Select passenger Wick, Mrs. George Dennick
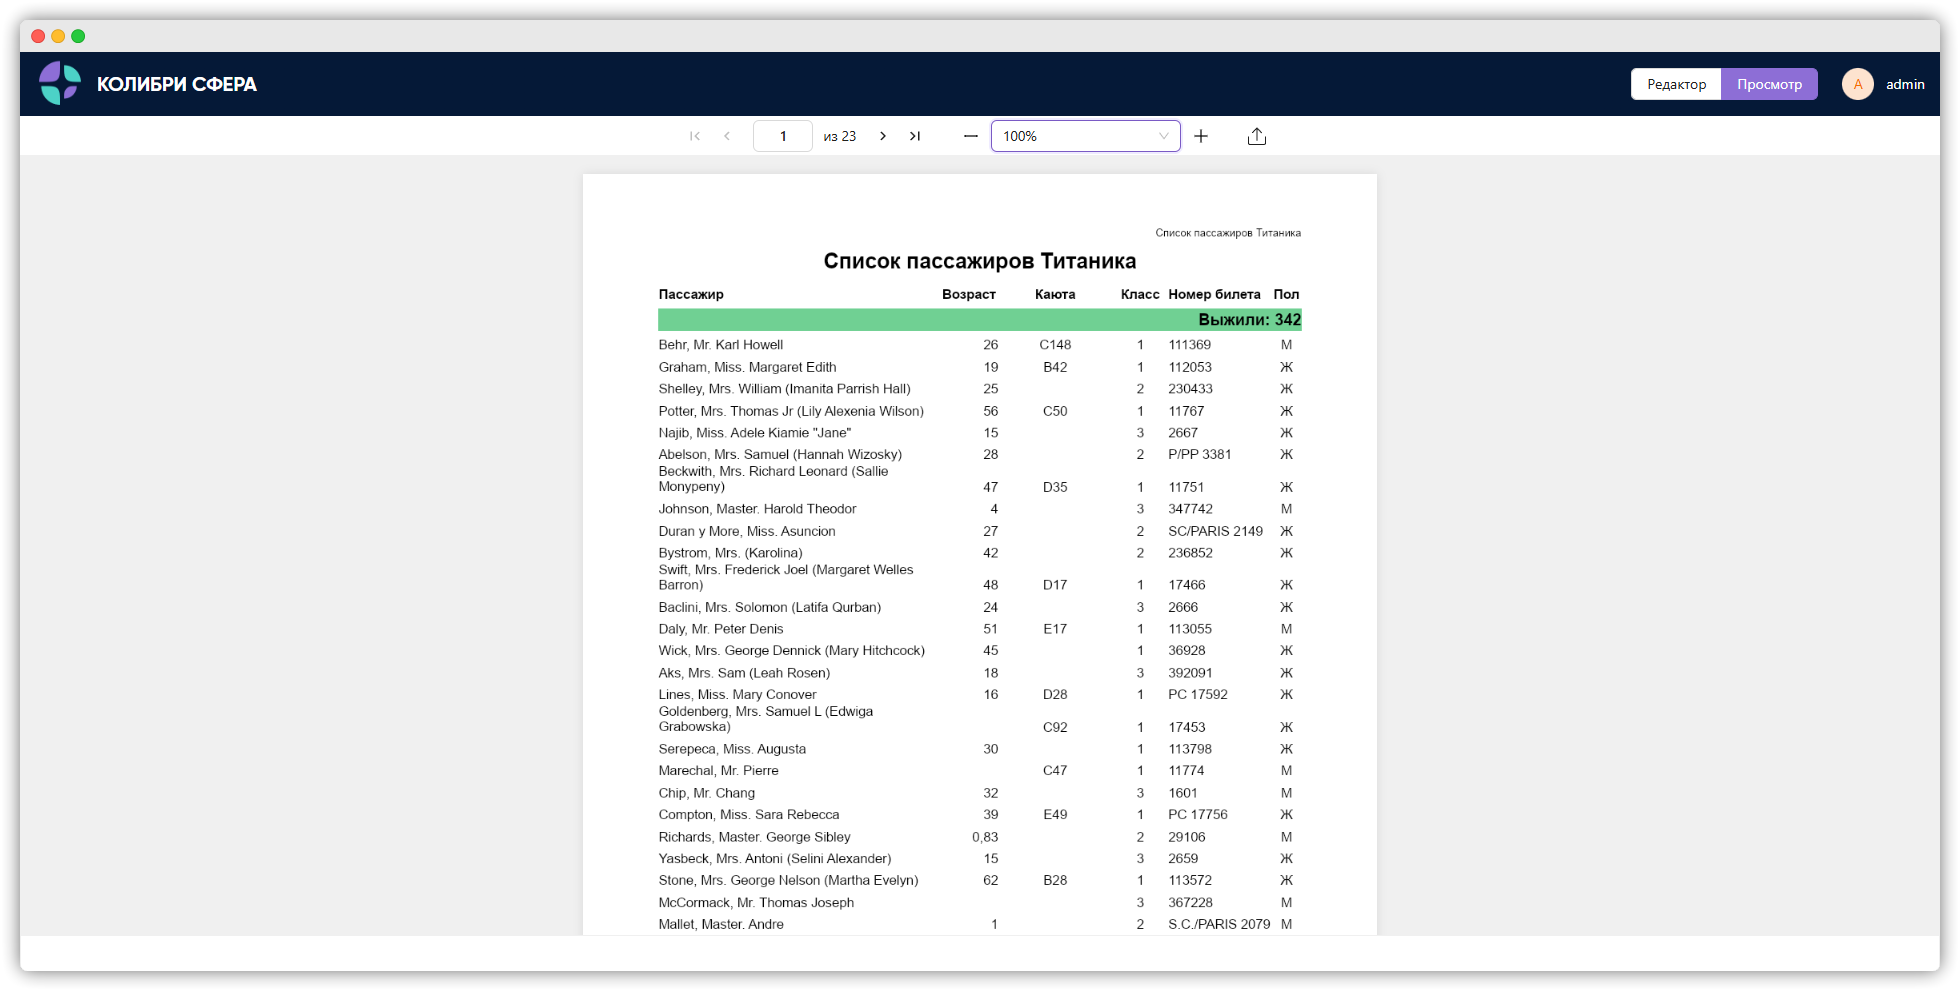Image resolution: width=1960 pixels, height=991 pixels. click(x=791, y=650)
